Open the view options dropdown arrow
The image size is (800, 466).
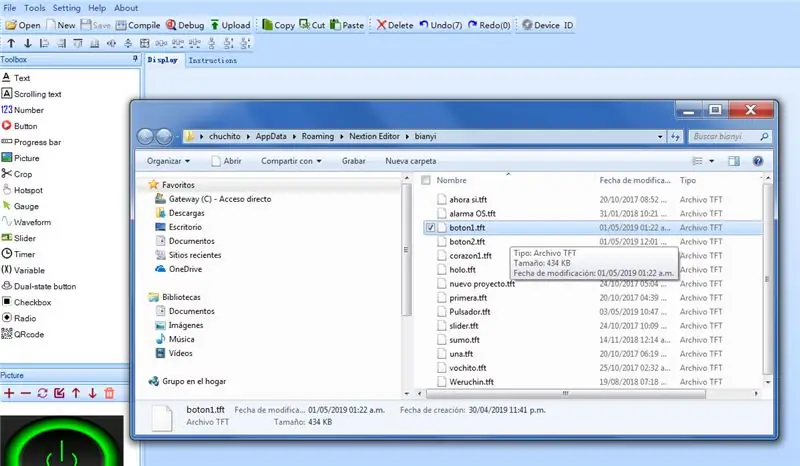click(x=712, y=161)
